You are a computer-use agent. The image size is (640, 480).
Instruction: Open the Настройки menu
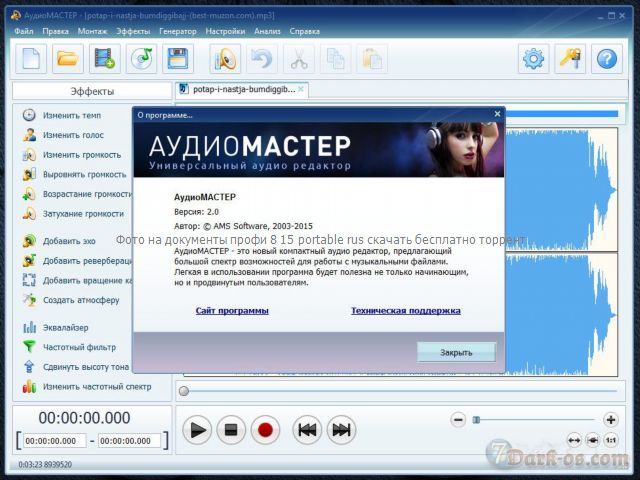click(x=225, y=31)
